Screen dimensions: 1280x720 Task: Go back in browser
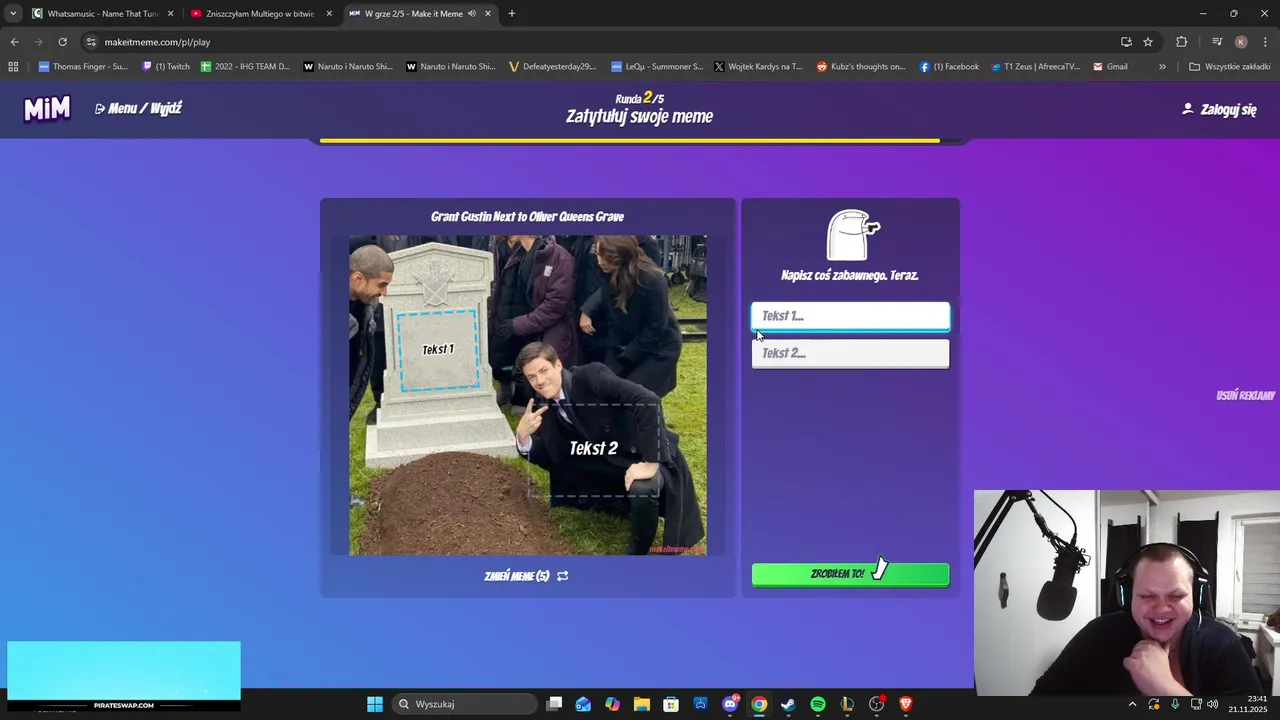(x=14, y=42)
